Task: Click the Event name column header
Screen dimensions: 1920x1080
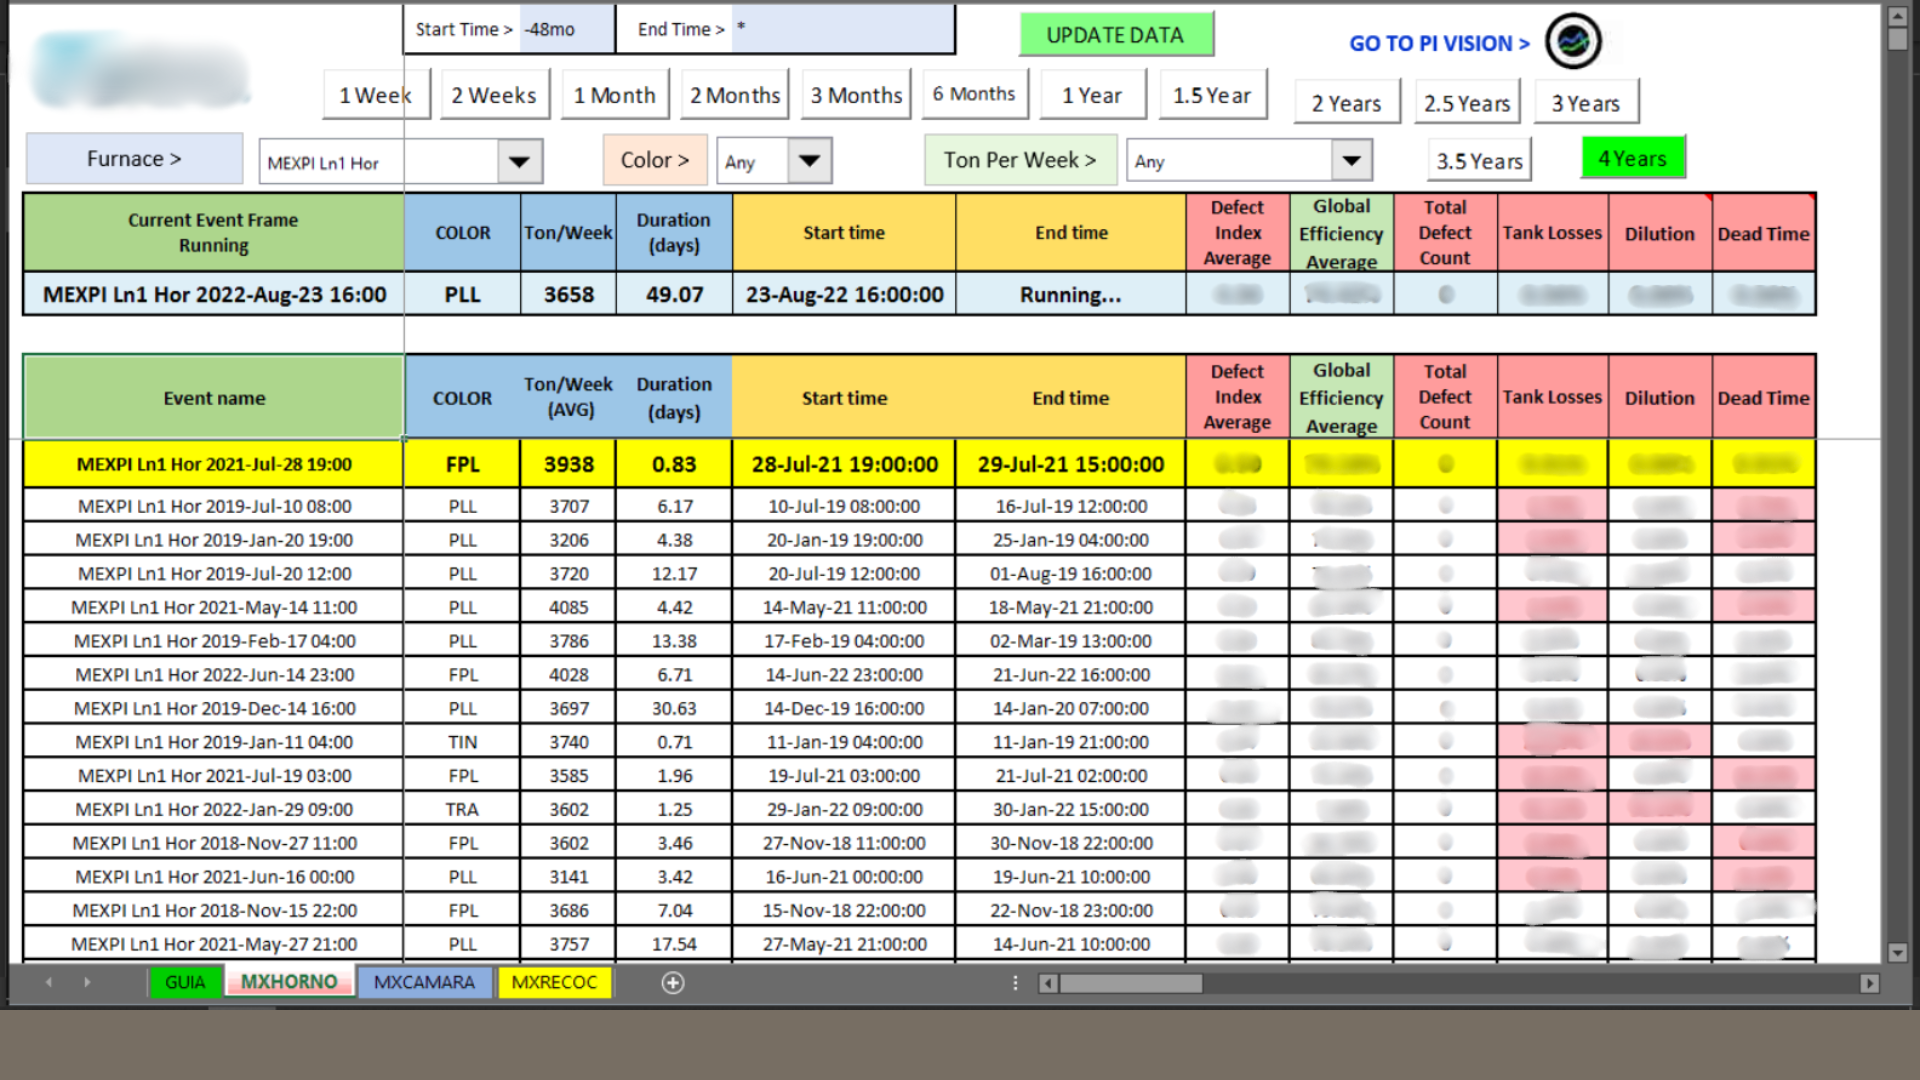Action: coord(214,398)
